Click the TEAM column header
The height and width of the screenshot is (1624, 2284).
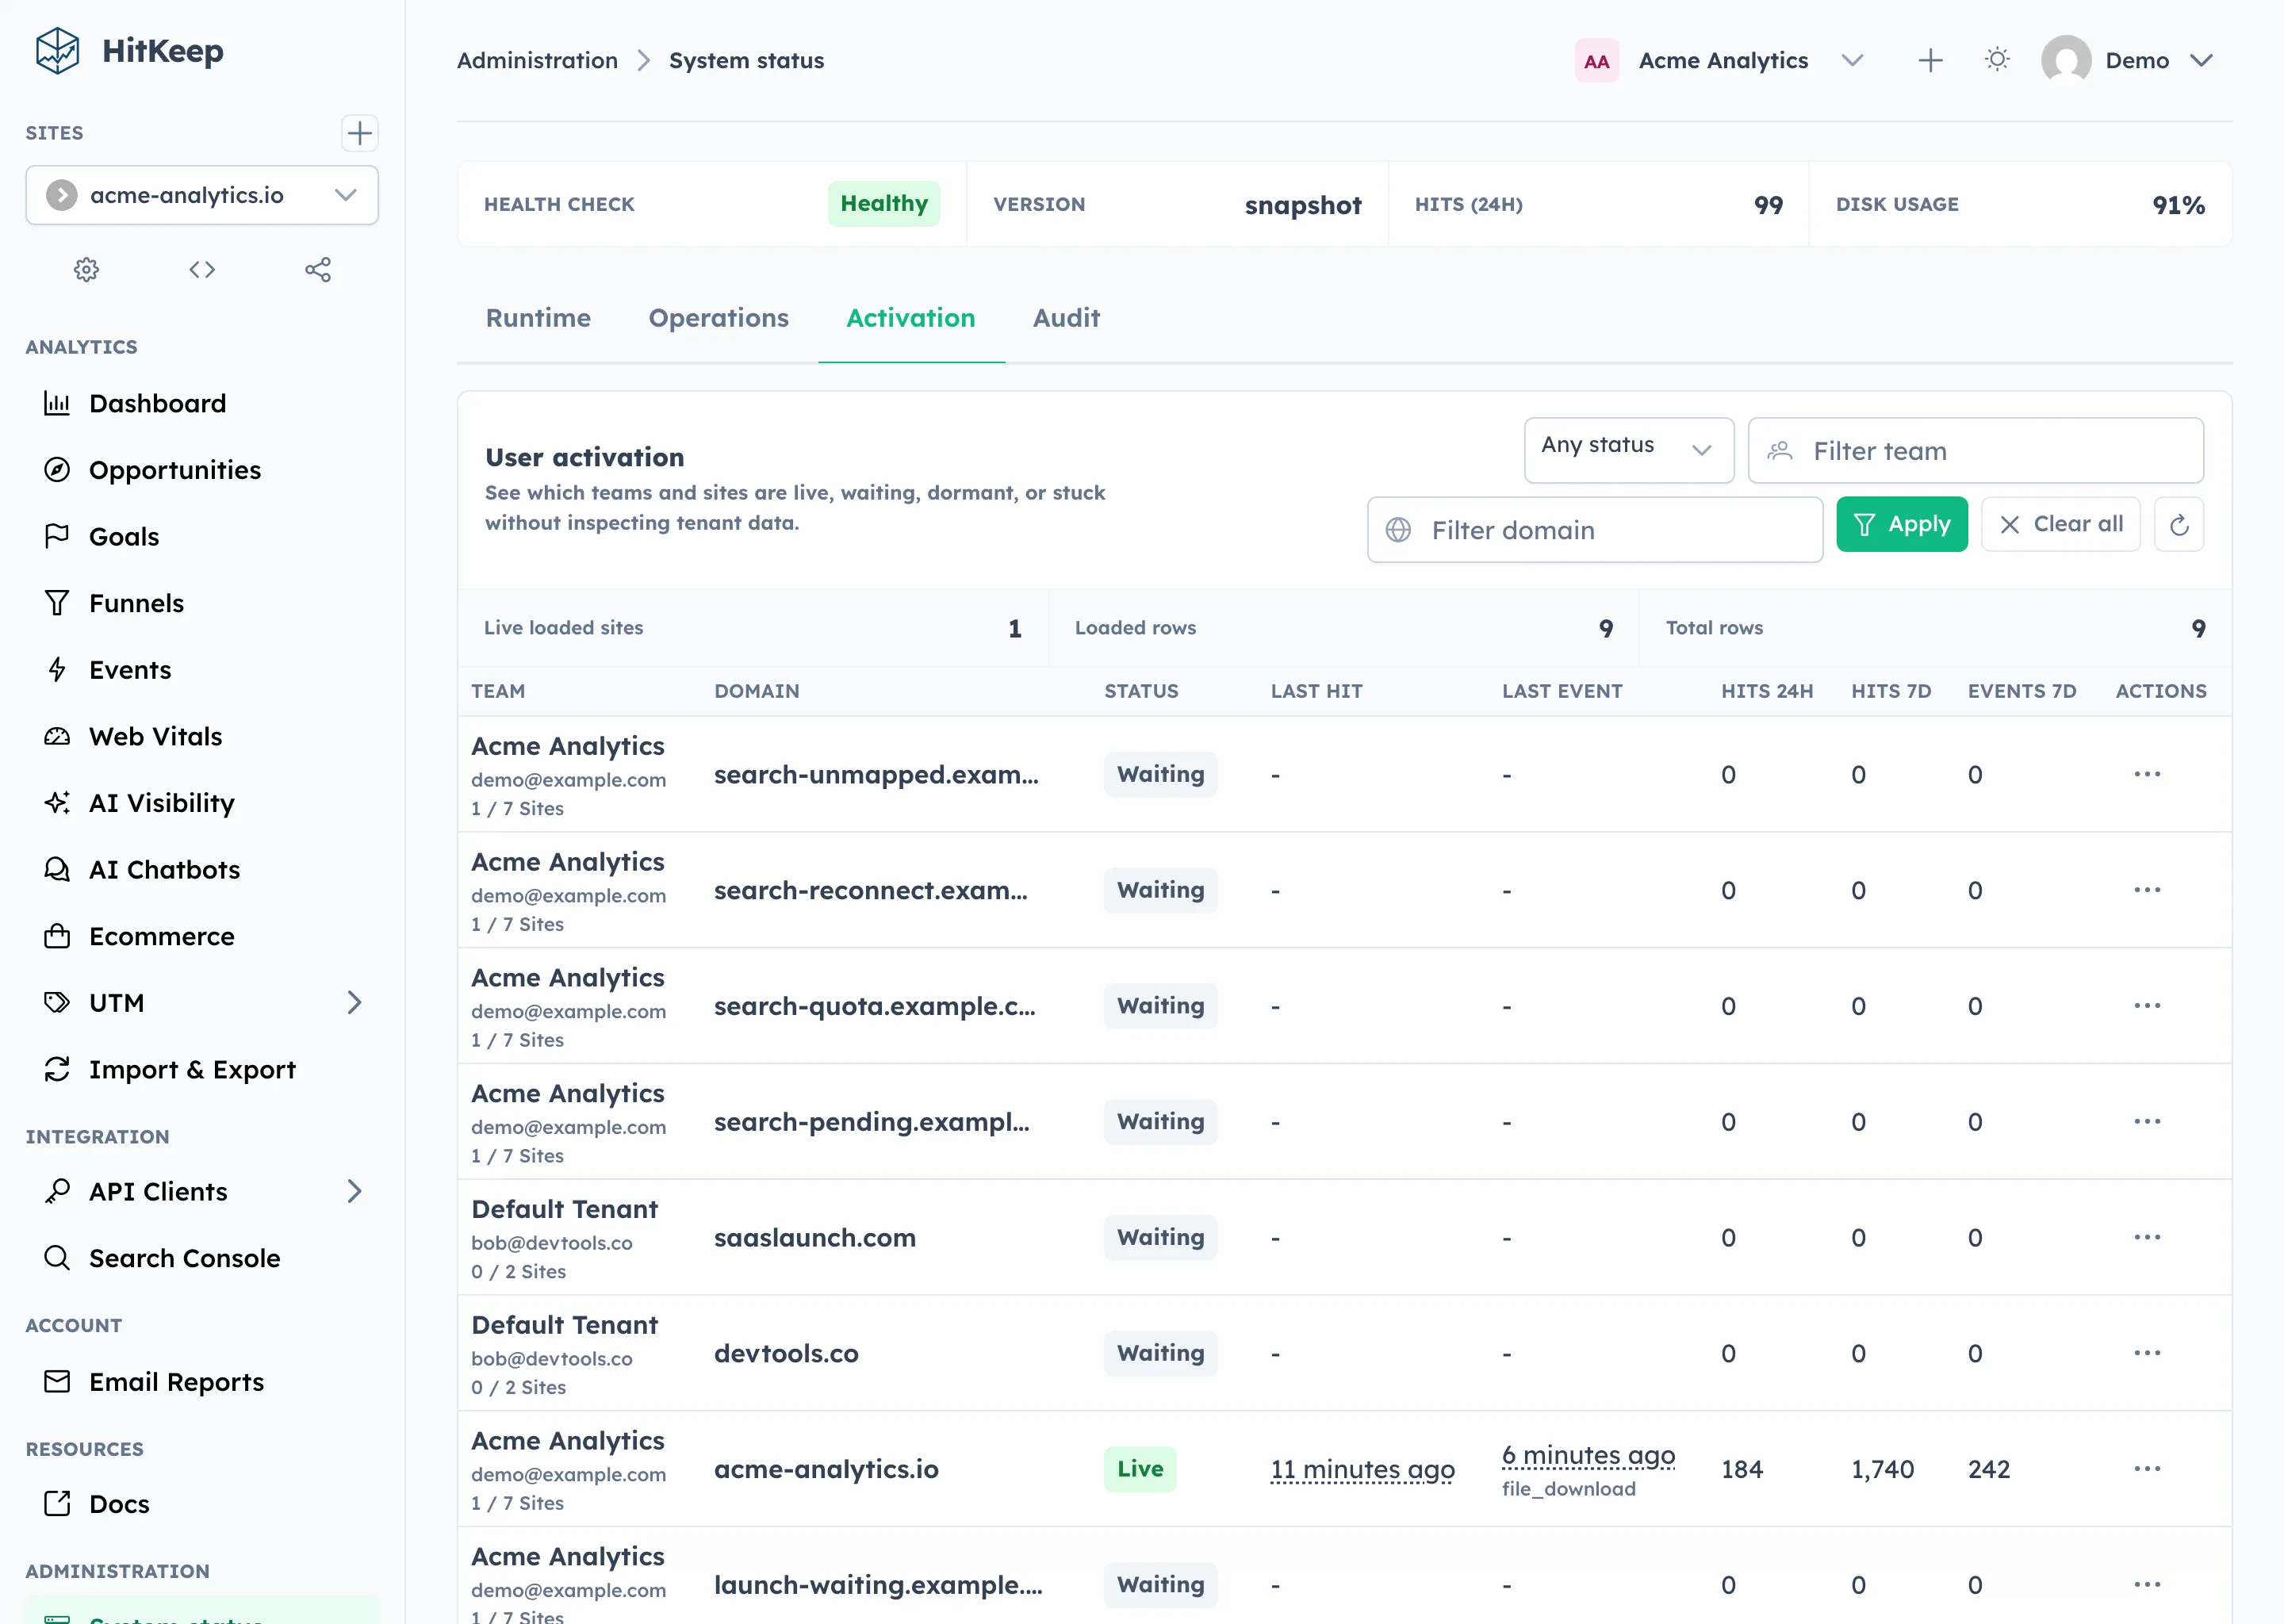click(x=498, y=691)
